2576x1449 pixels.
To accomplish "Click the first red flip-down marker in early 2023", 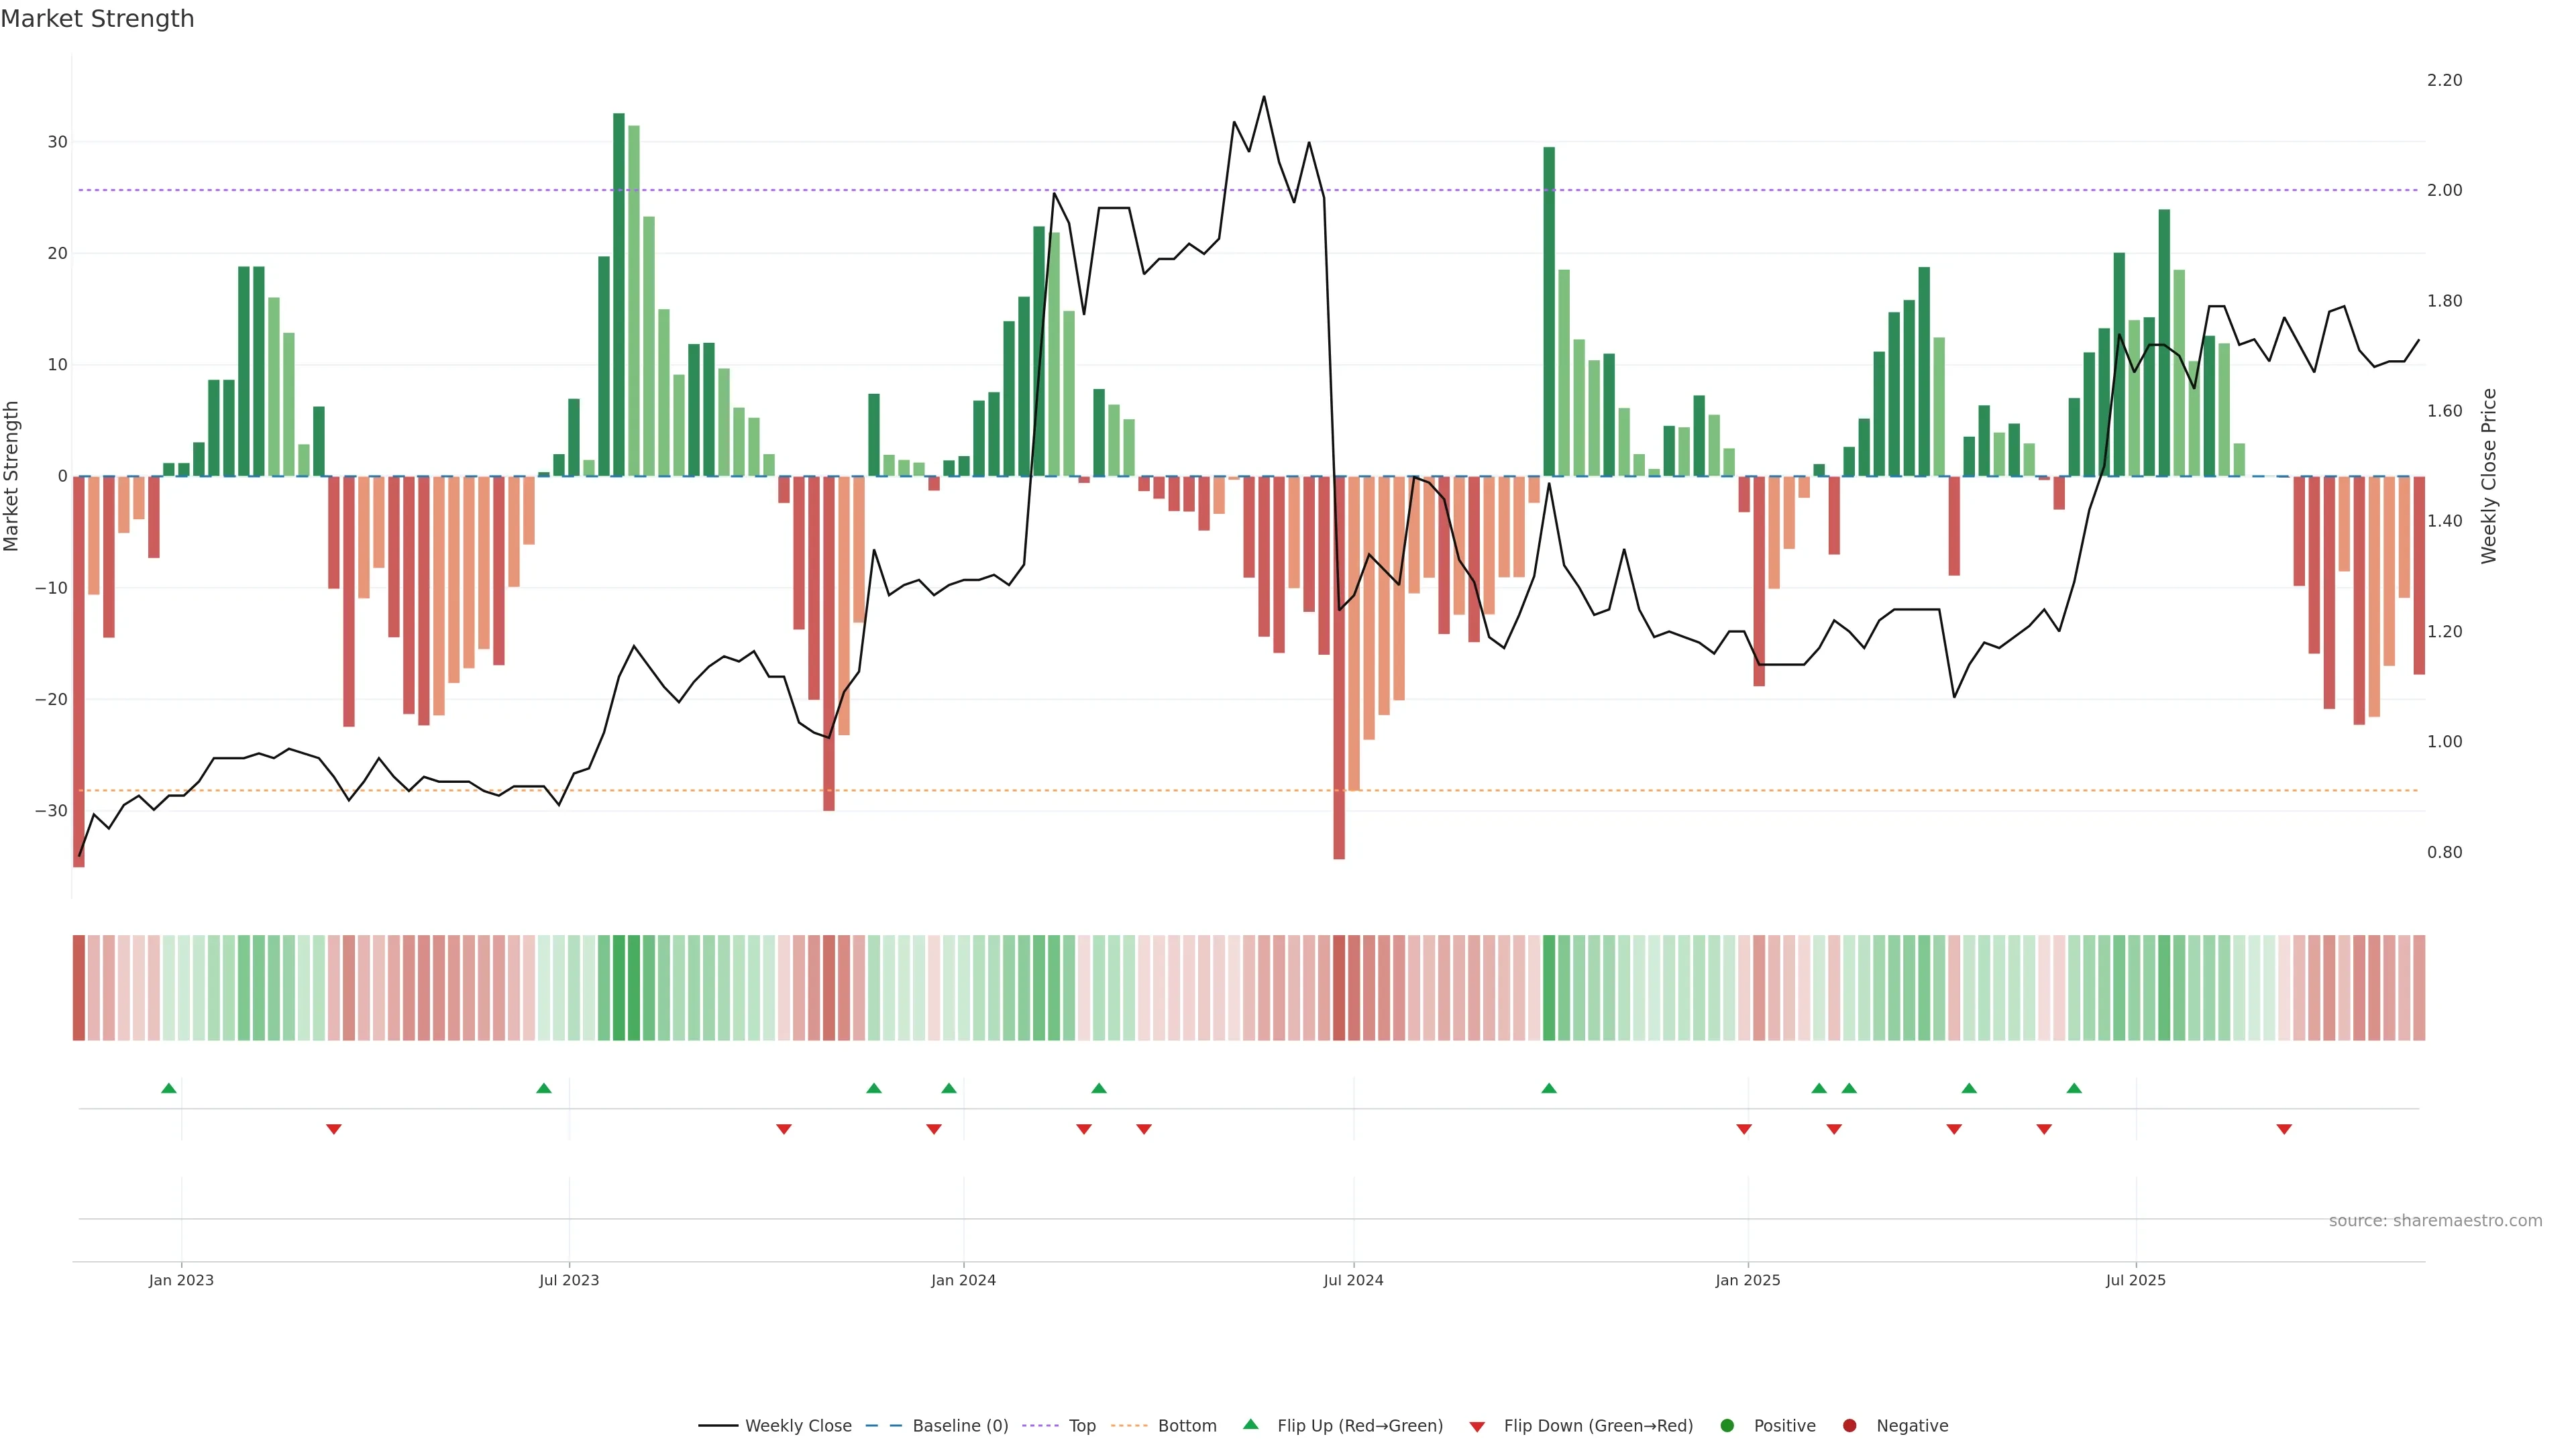I will (x=334, y=1129).
